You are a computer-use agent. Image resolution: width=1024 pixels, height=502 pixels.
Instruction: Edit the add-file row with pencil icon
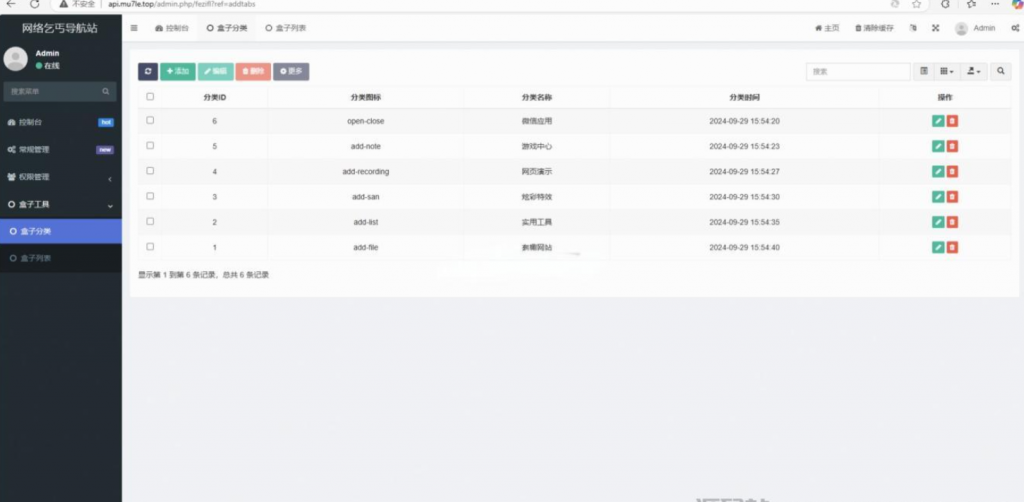(x=938, y=247)
